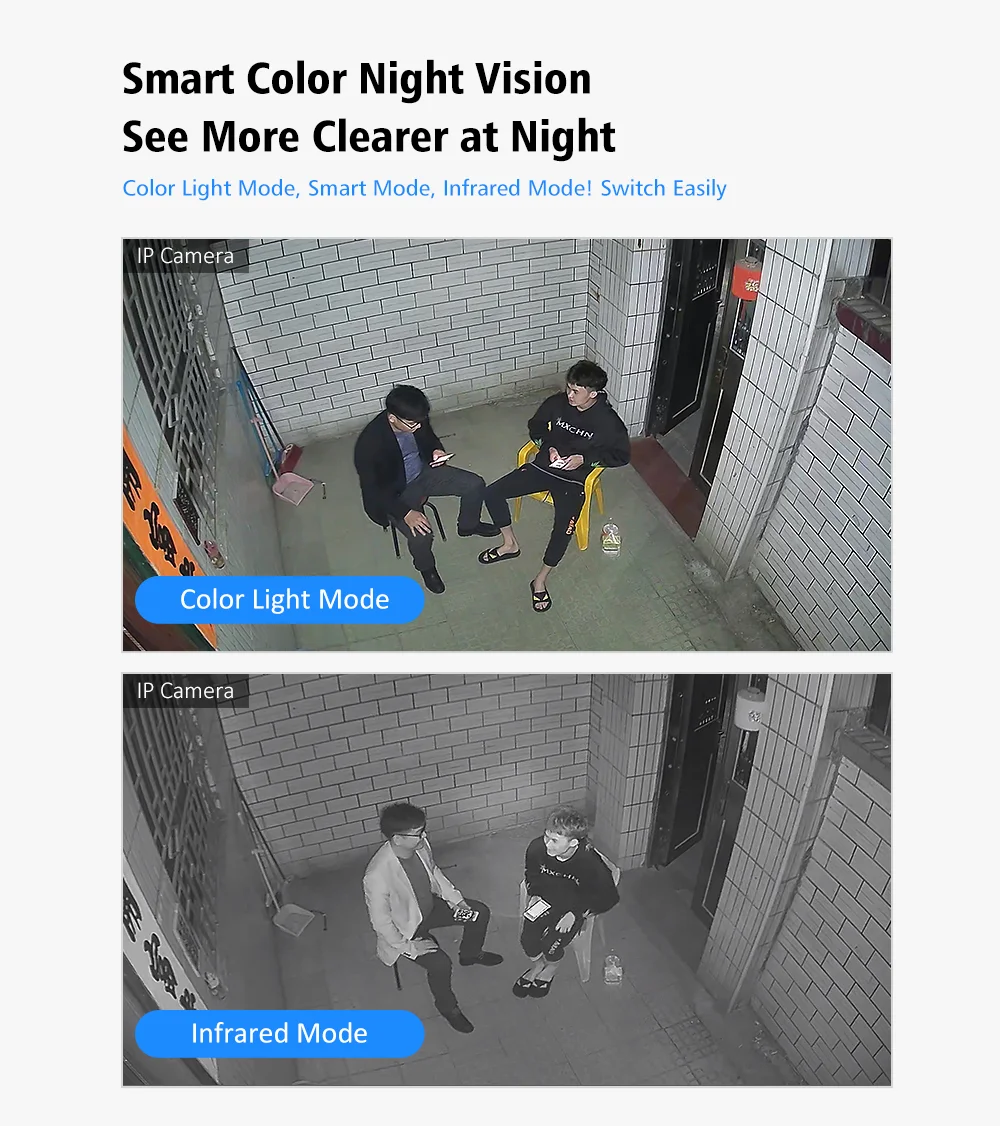Click the phone held by the man in glasses, color image
The width and height of the screenshot is (1000, 1126).
[x=441, y=460]
